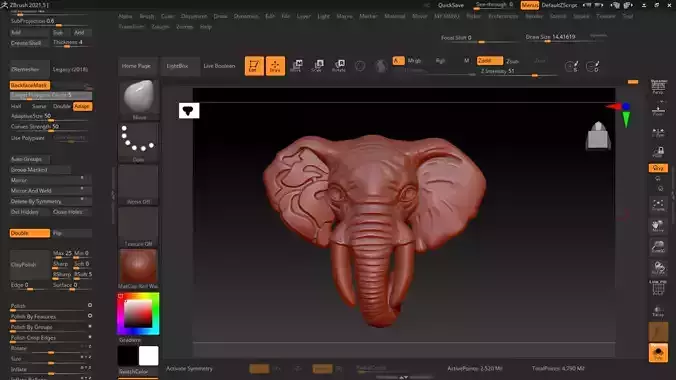The height and width of the screenshot is (380, 676).
Task: Click the camera view cube head icon
Action: [598, 135]
